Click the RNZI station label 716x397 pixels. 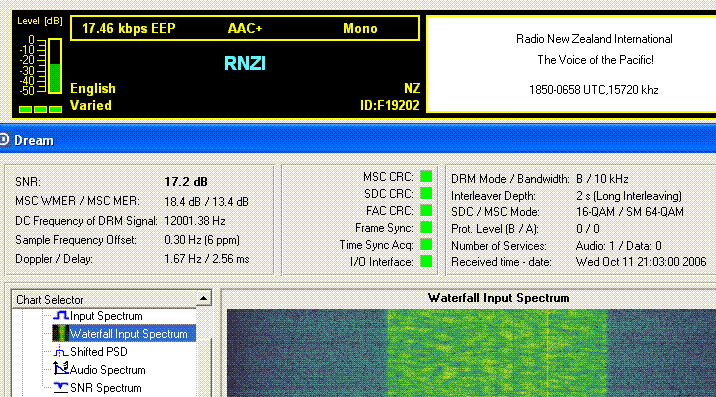245,64
